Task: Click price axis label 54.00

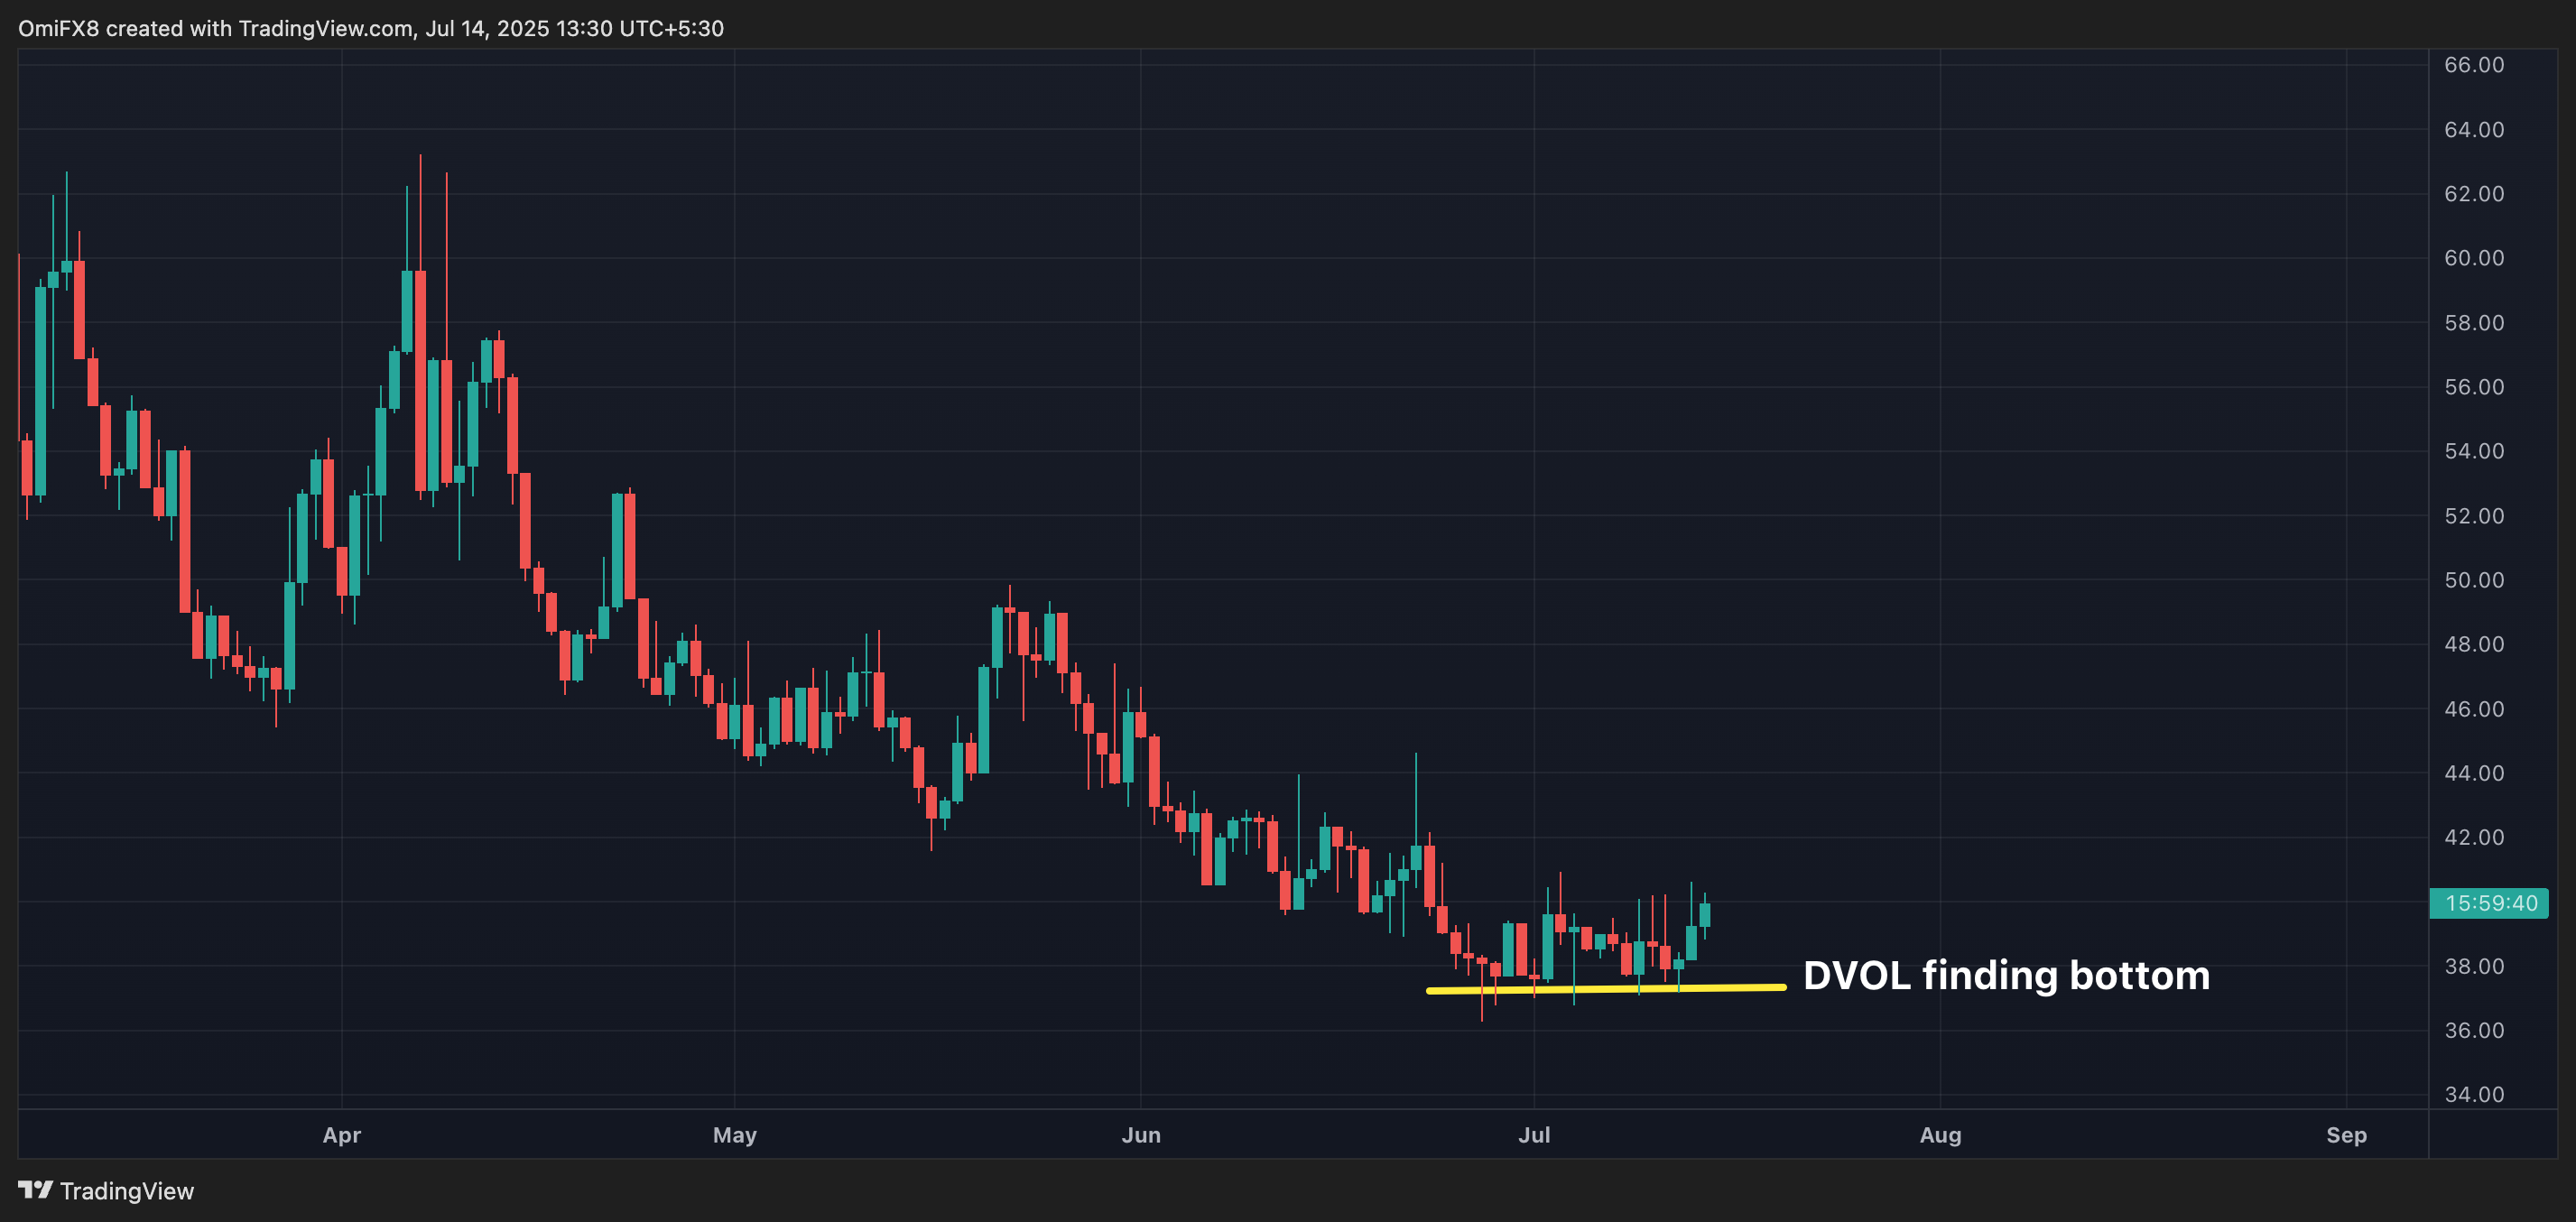Action: [x=2474, y=451]
